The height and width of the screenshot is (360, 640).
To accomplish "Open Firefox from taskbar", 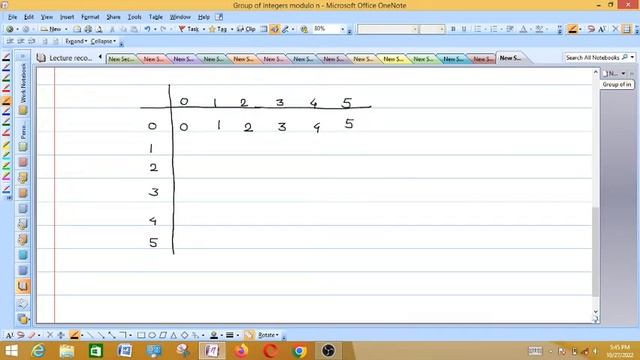I will tap(241, 351).
